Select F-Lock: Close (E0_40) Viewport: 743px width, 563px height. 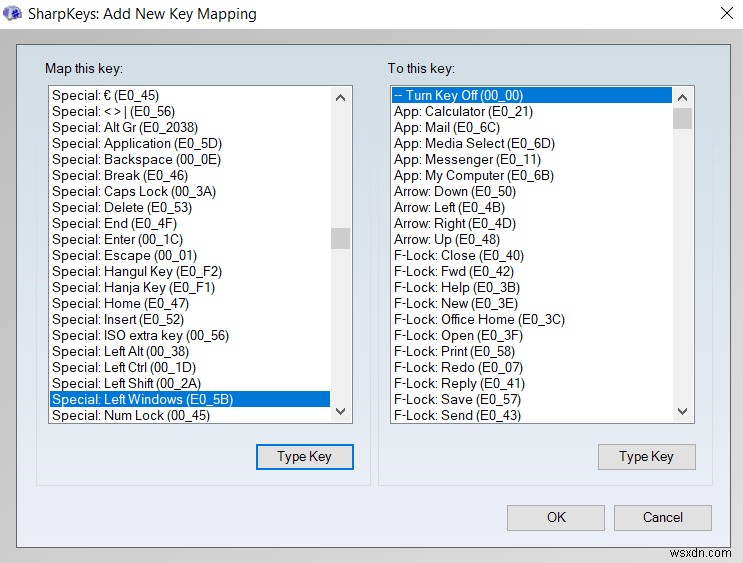[532, 255]
